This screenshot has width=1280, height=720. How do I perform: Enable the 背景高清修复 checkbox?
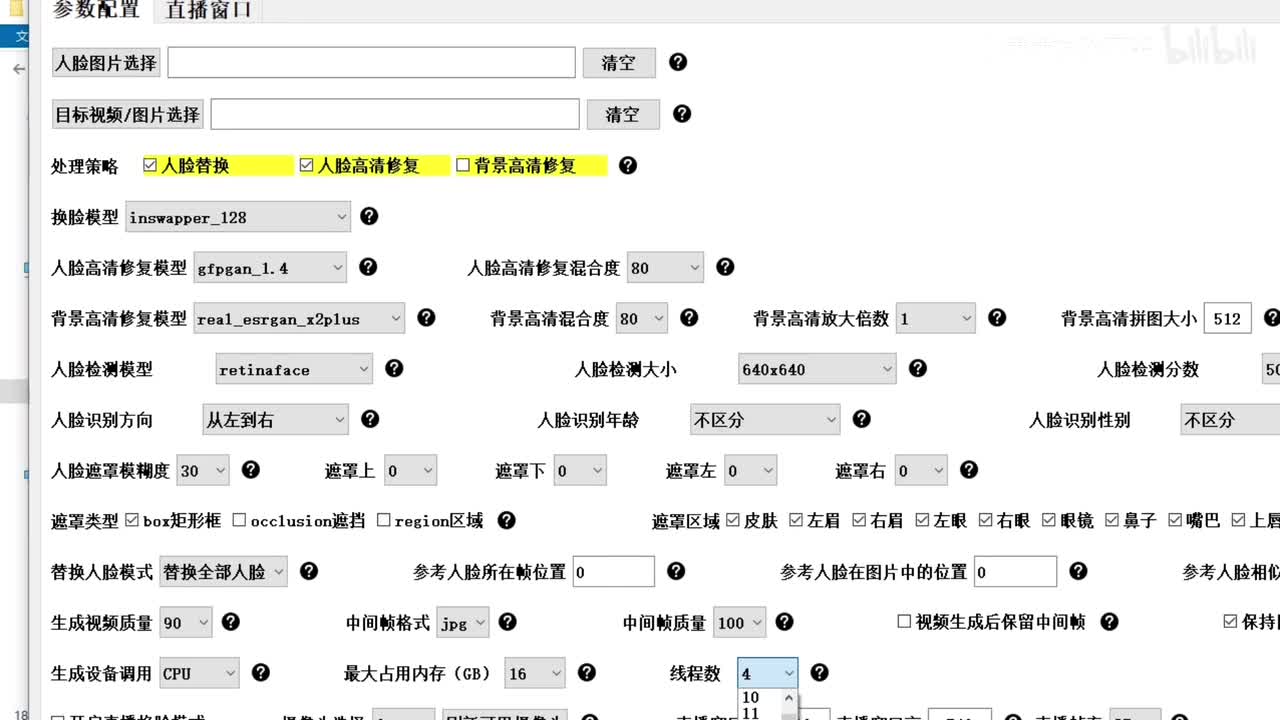click(463, 166)
